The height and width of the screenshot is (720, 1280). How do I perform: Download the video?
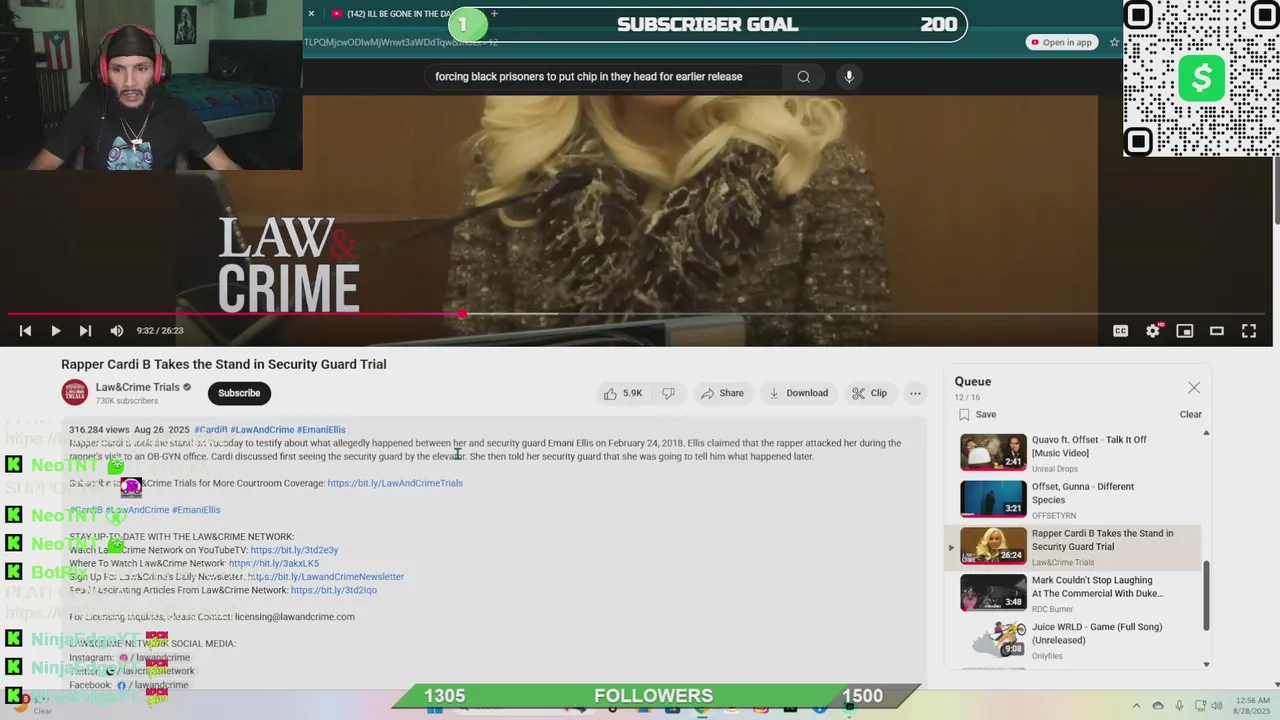point(798,393)
